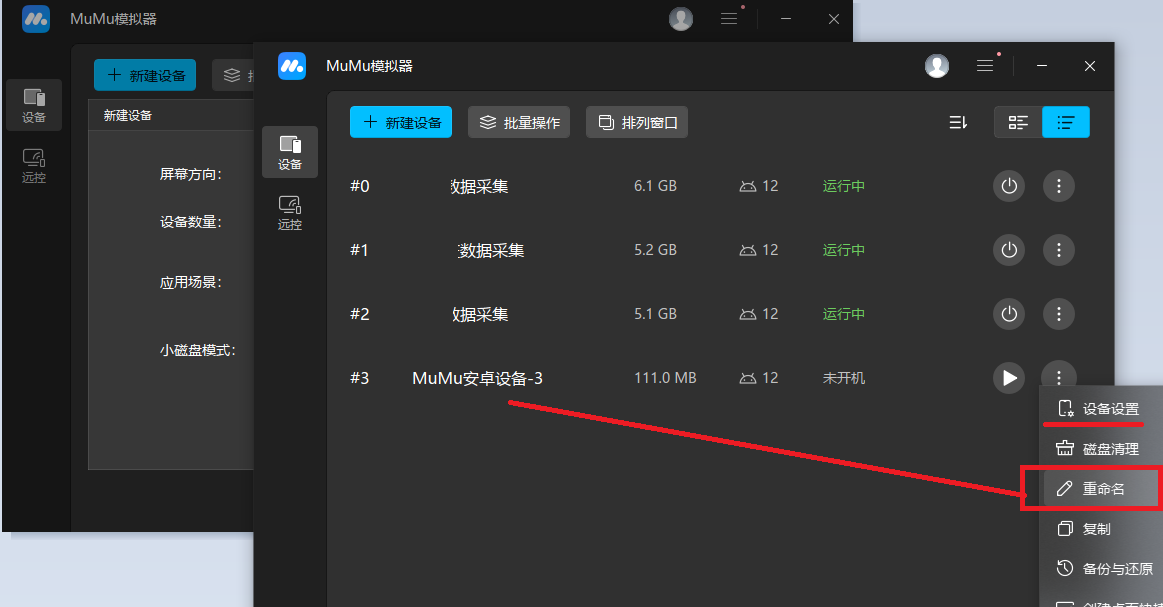1163x607 pixels.
Task: Click 运行中 status of device #0
Action: coord(843,186)
